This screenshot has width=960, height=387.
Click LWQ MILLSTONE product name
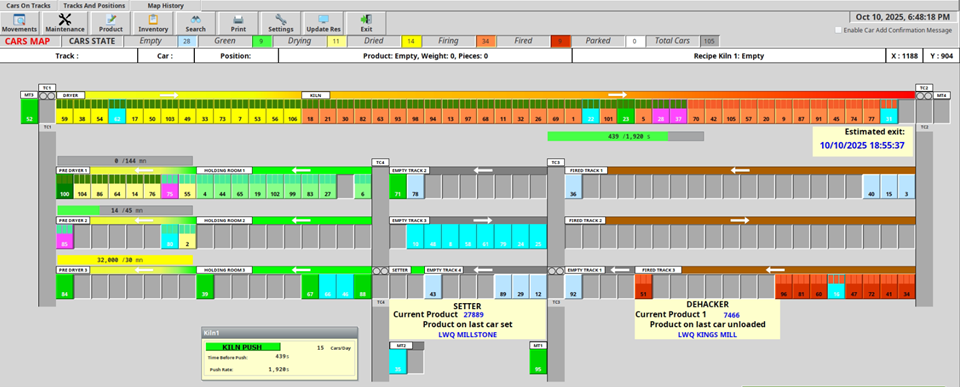[x=468, y=335]
